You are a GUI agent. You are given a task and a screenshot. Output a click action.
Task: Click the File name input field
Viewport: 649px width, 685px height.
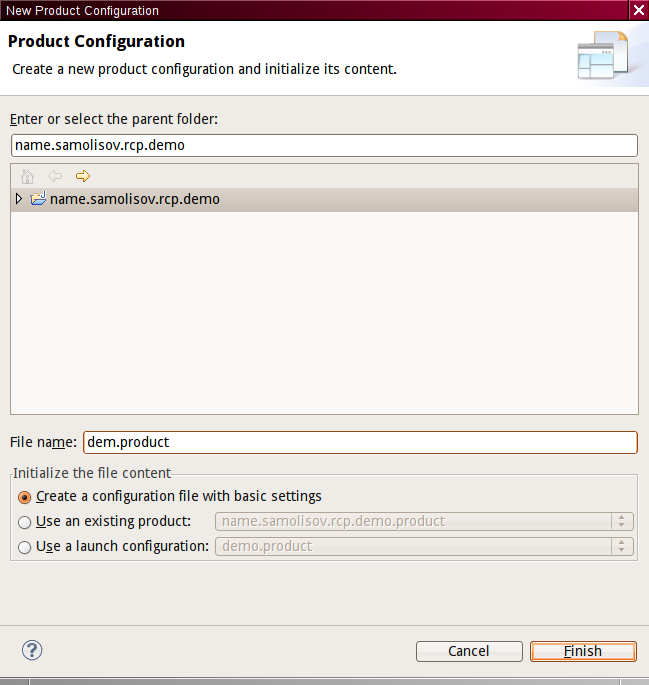tap(359, 442)
